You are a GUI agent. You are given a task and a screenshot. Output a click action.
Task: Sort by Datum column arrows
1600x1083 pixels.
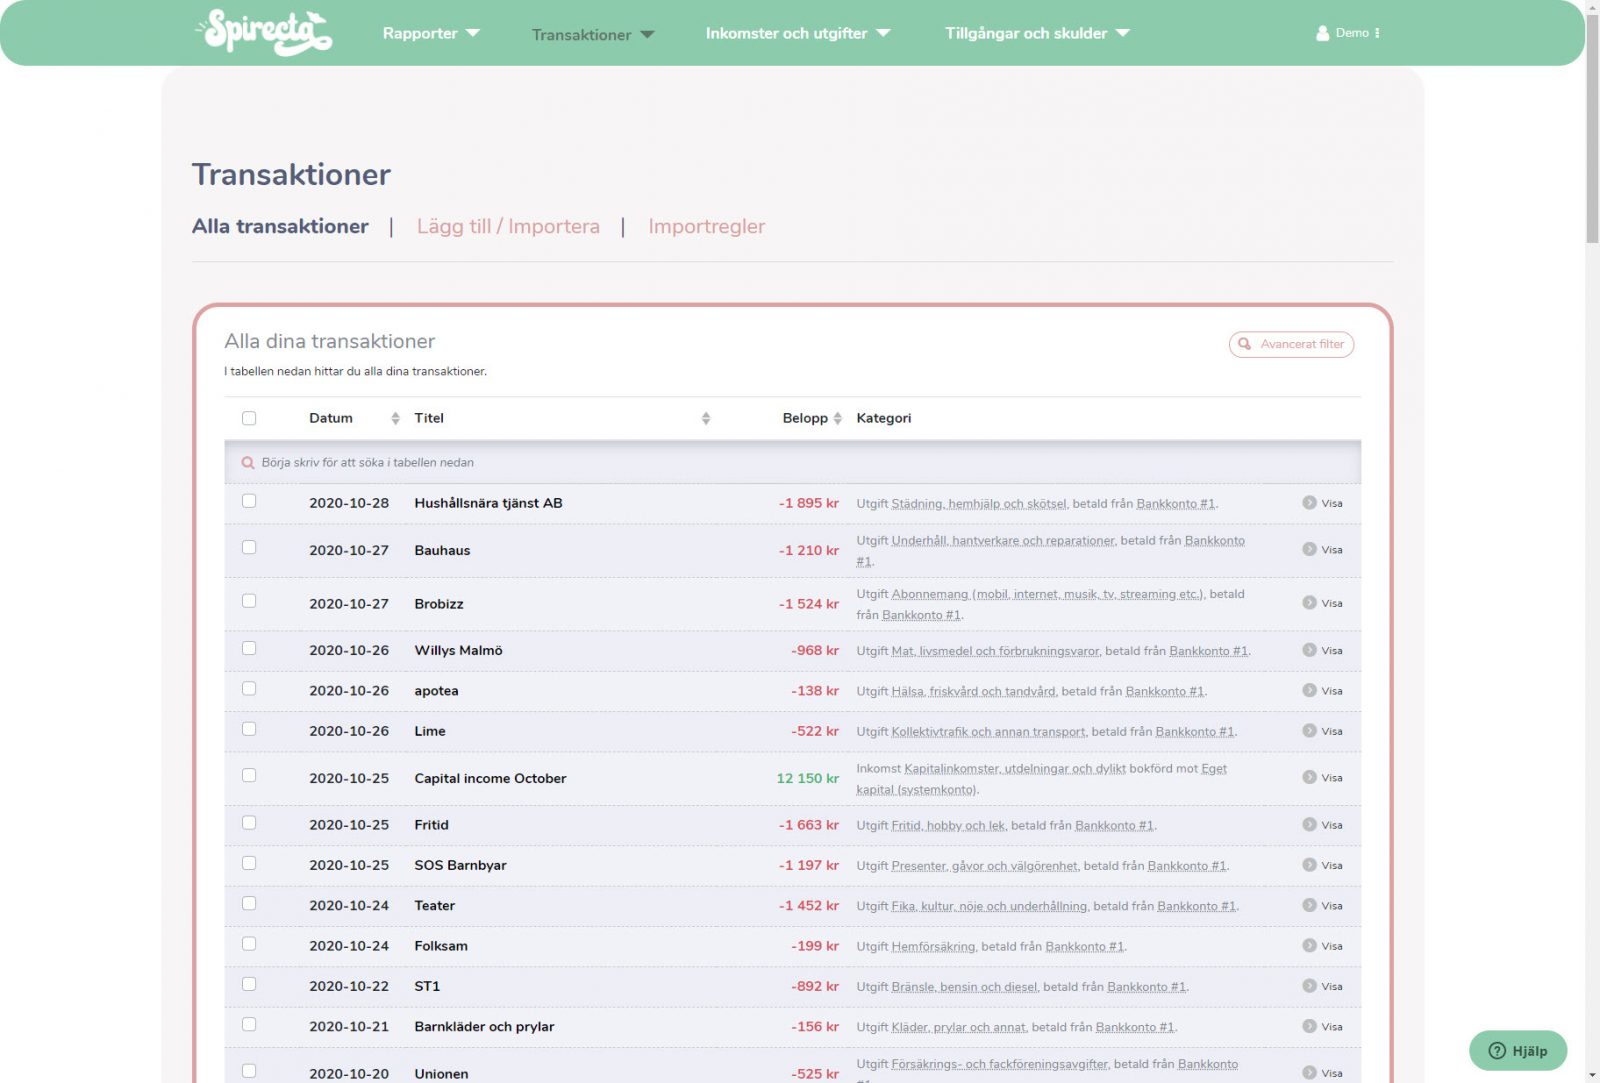click(395, 418)
